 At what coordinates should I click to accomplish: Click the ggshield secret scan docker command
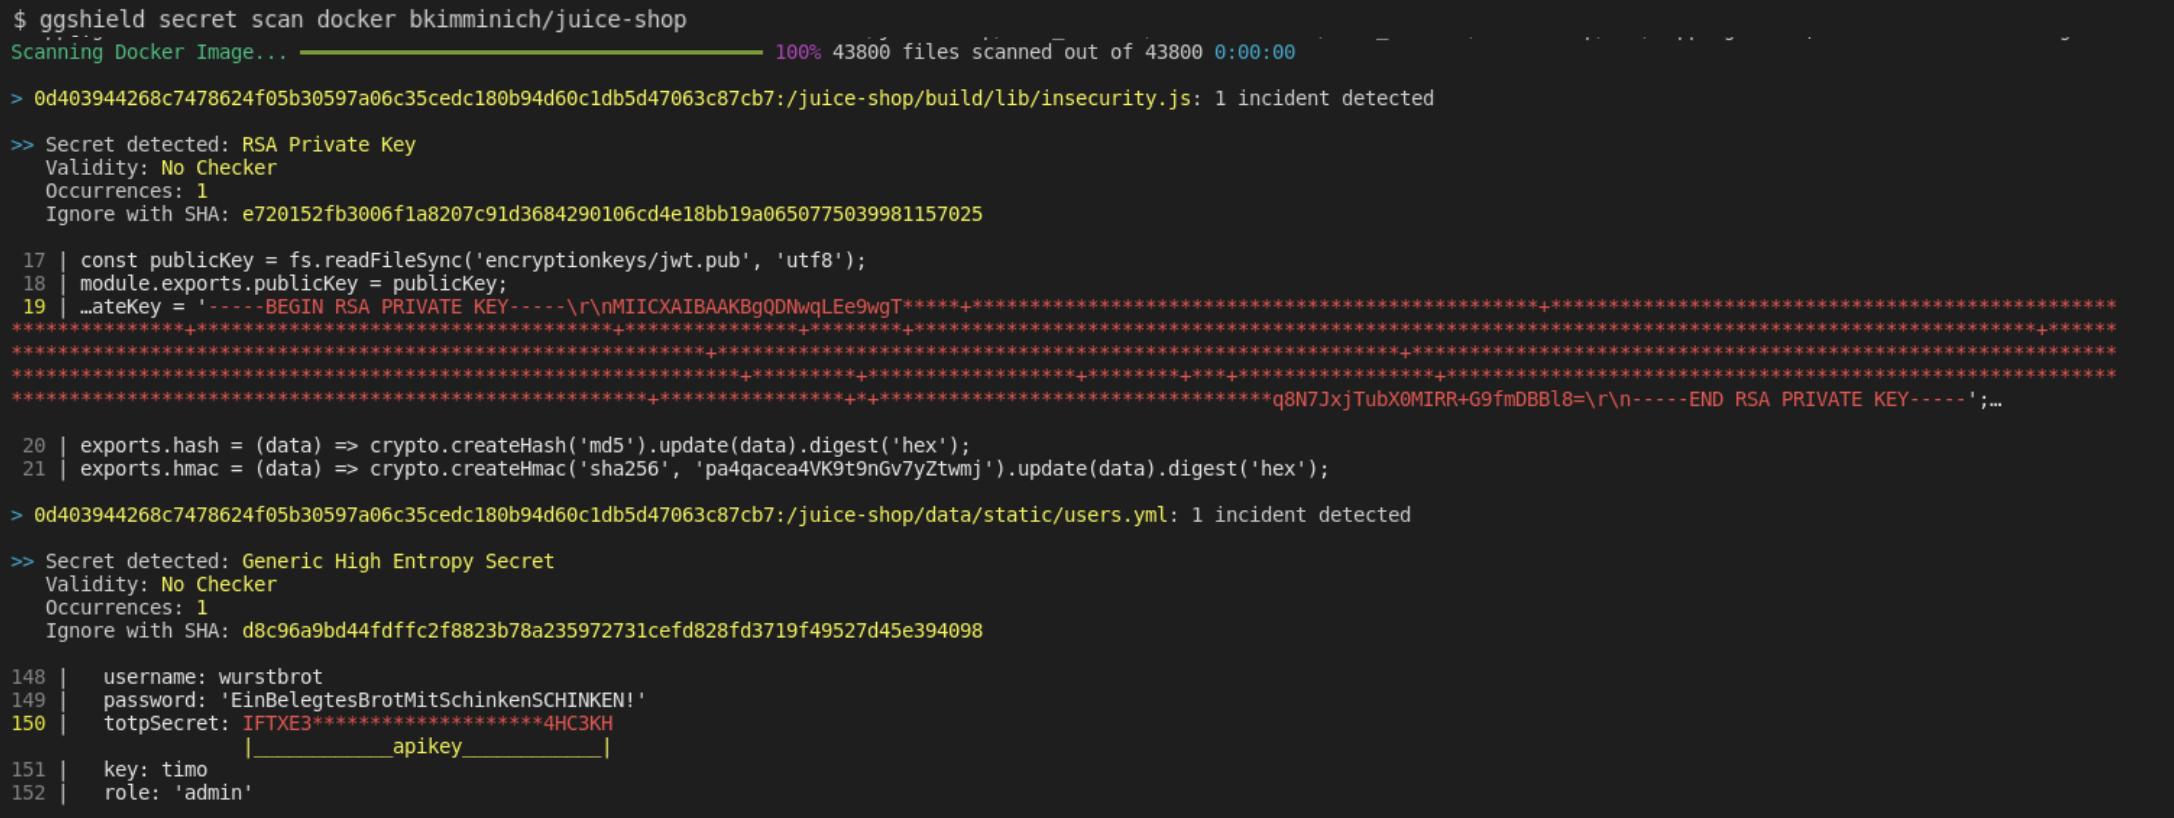(362, 19)
